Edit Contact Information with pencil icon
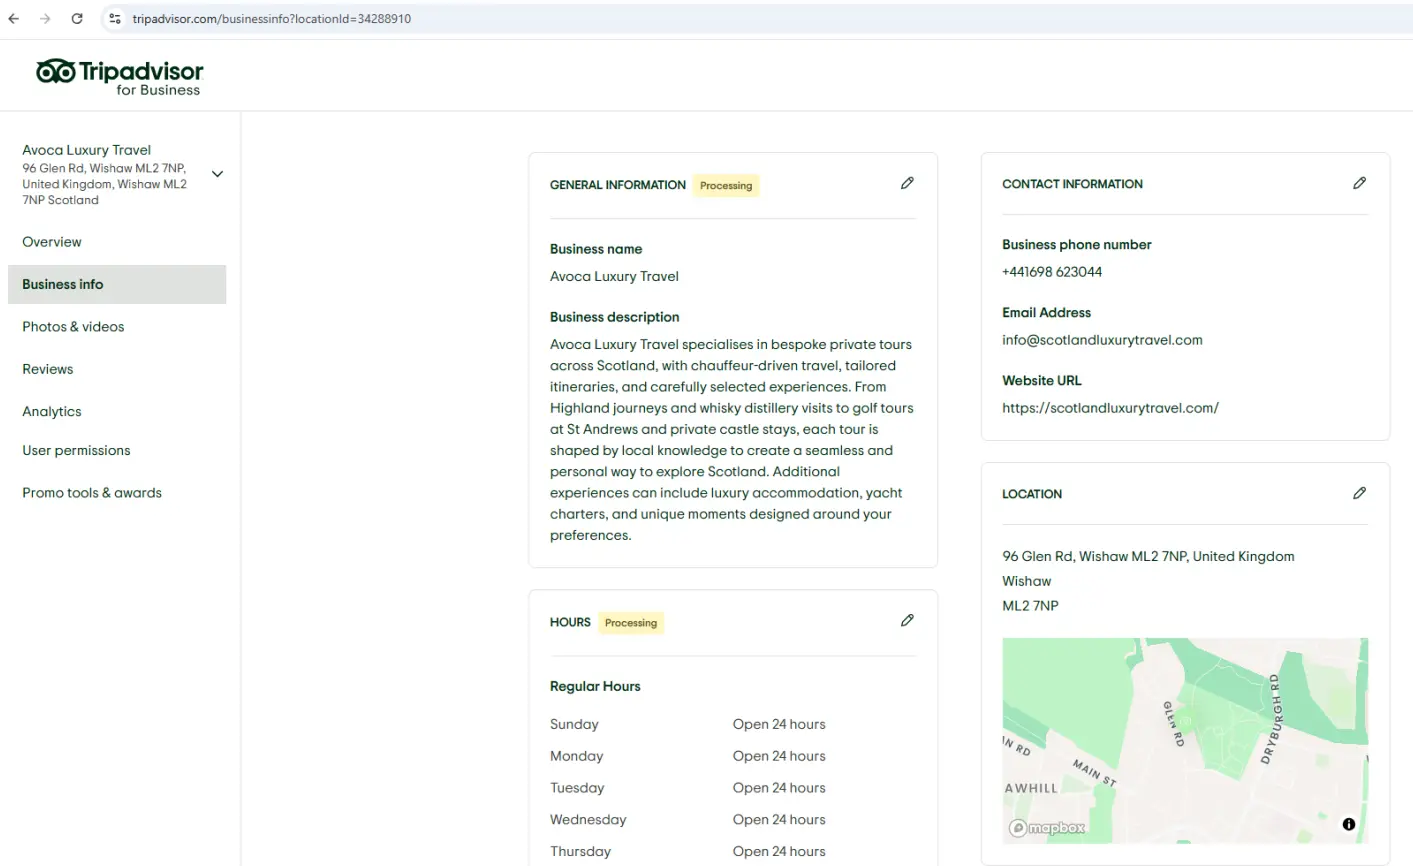Viewport: 1413px width, 866px height. click(x=1359, y=183)
